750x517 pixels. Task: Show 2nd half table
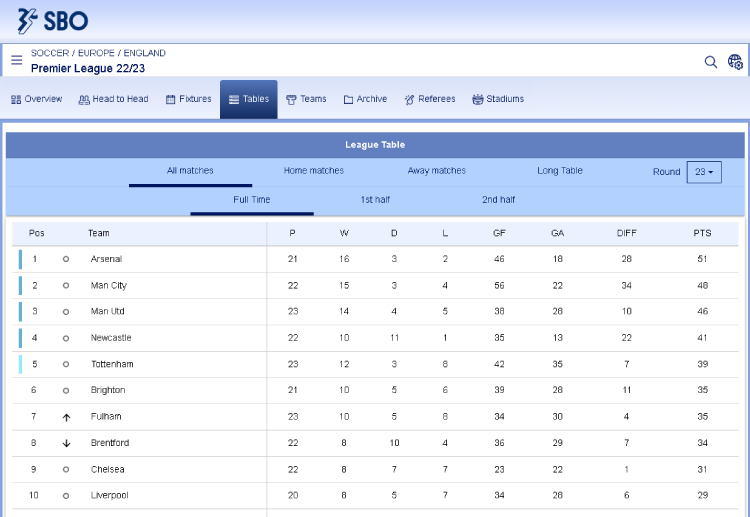(x=498, y=200)
